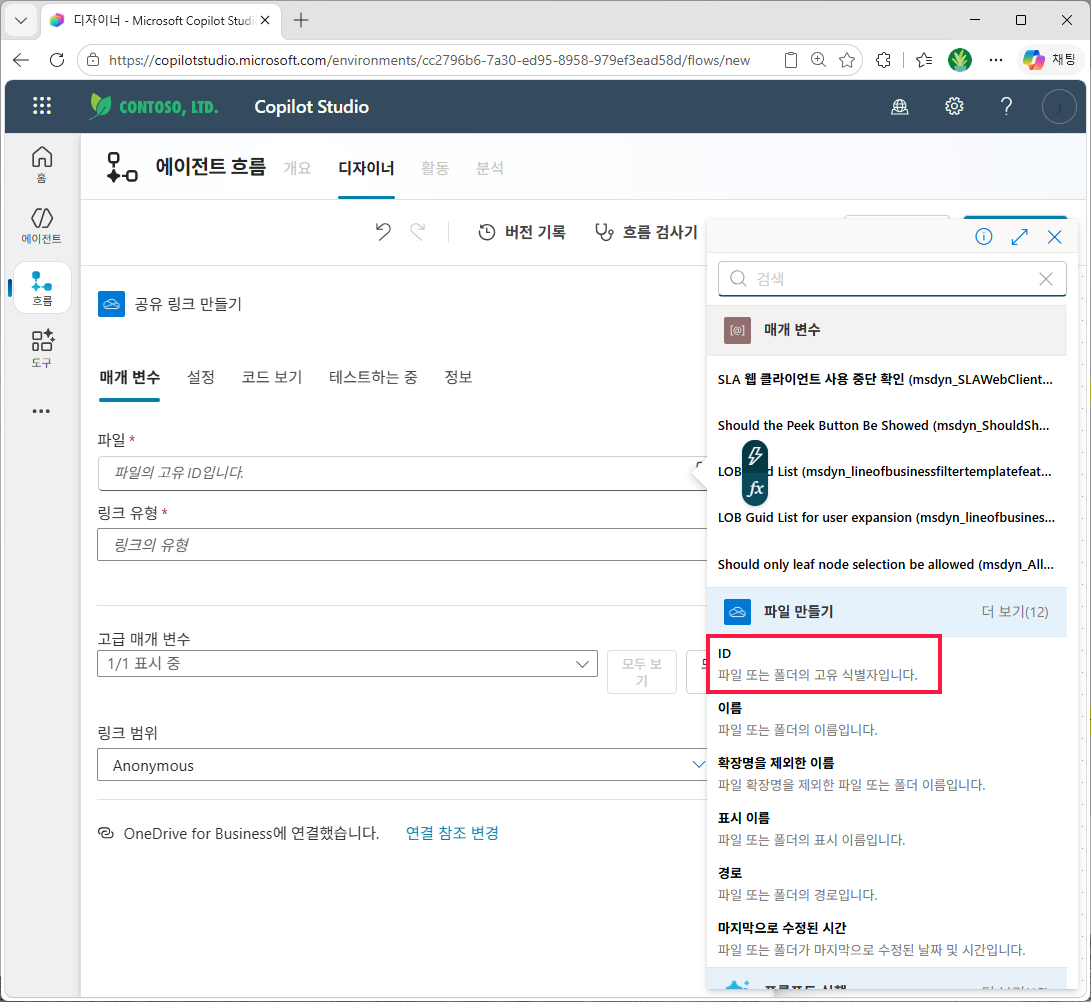Screen dimensions: 1091x1002
Task: Choose 이름 dynamic content item
Action: click(886, 719)
